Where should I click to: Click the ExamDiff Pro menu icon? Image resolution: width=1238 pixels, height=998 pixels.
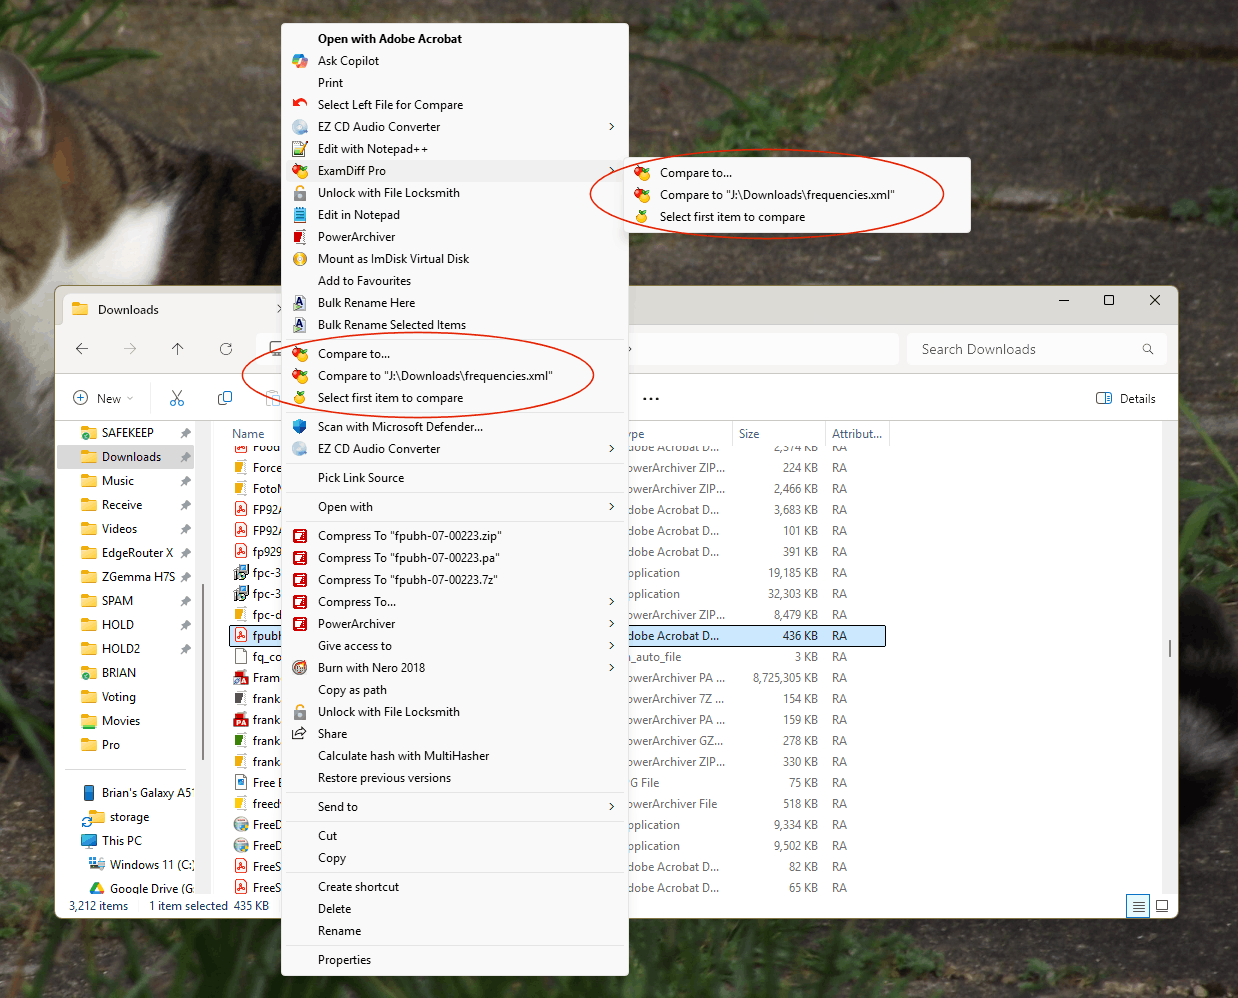click(300, 171)
